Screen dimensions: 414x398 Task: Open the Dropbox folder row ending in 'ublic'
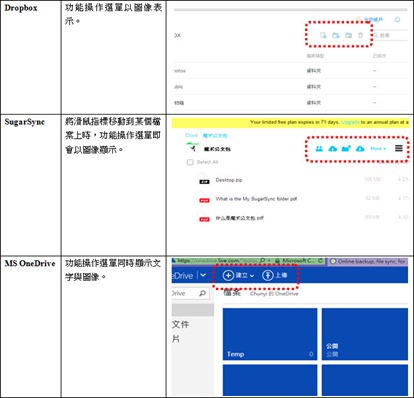tap(291, 87)
